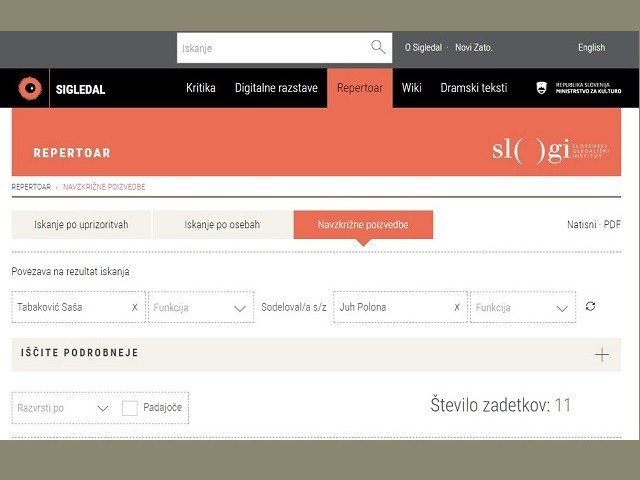Clear Tabaković Saša with the x icon
Viewport: 640px width, 480px height.
tap(135, 307)
